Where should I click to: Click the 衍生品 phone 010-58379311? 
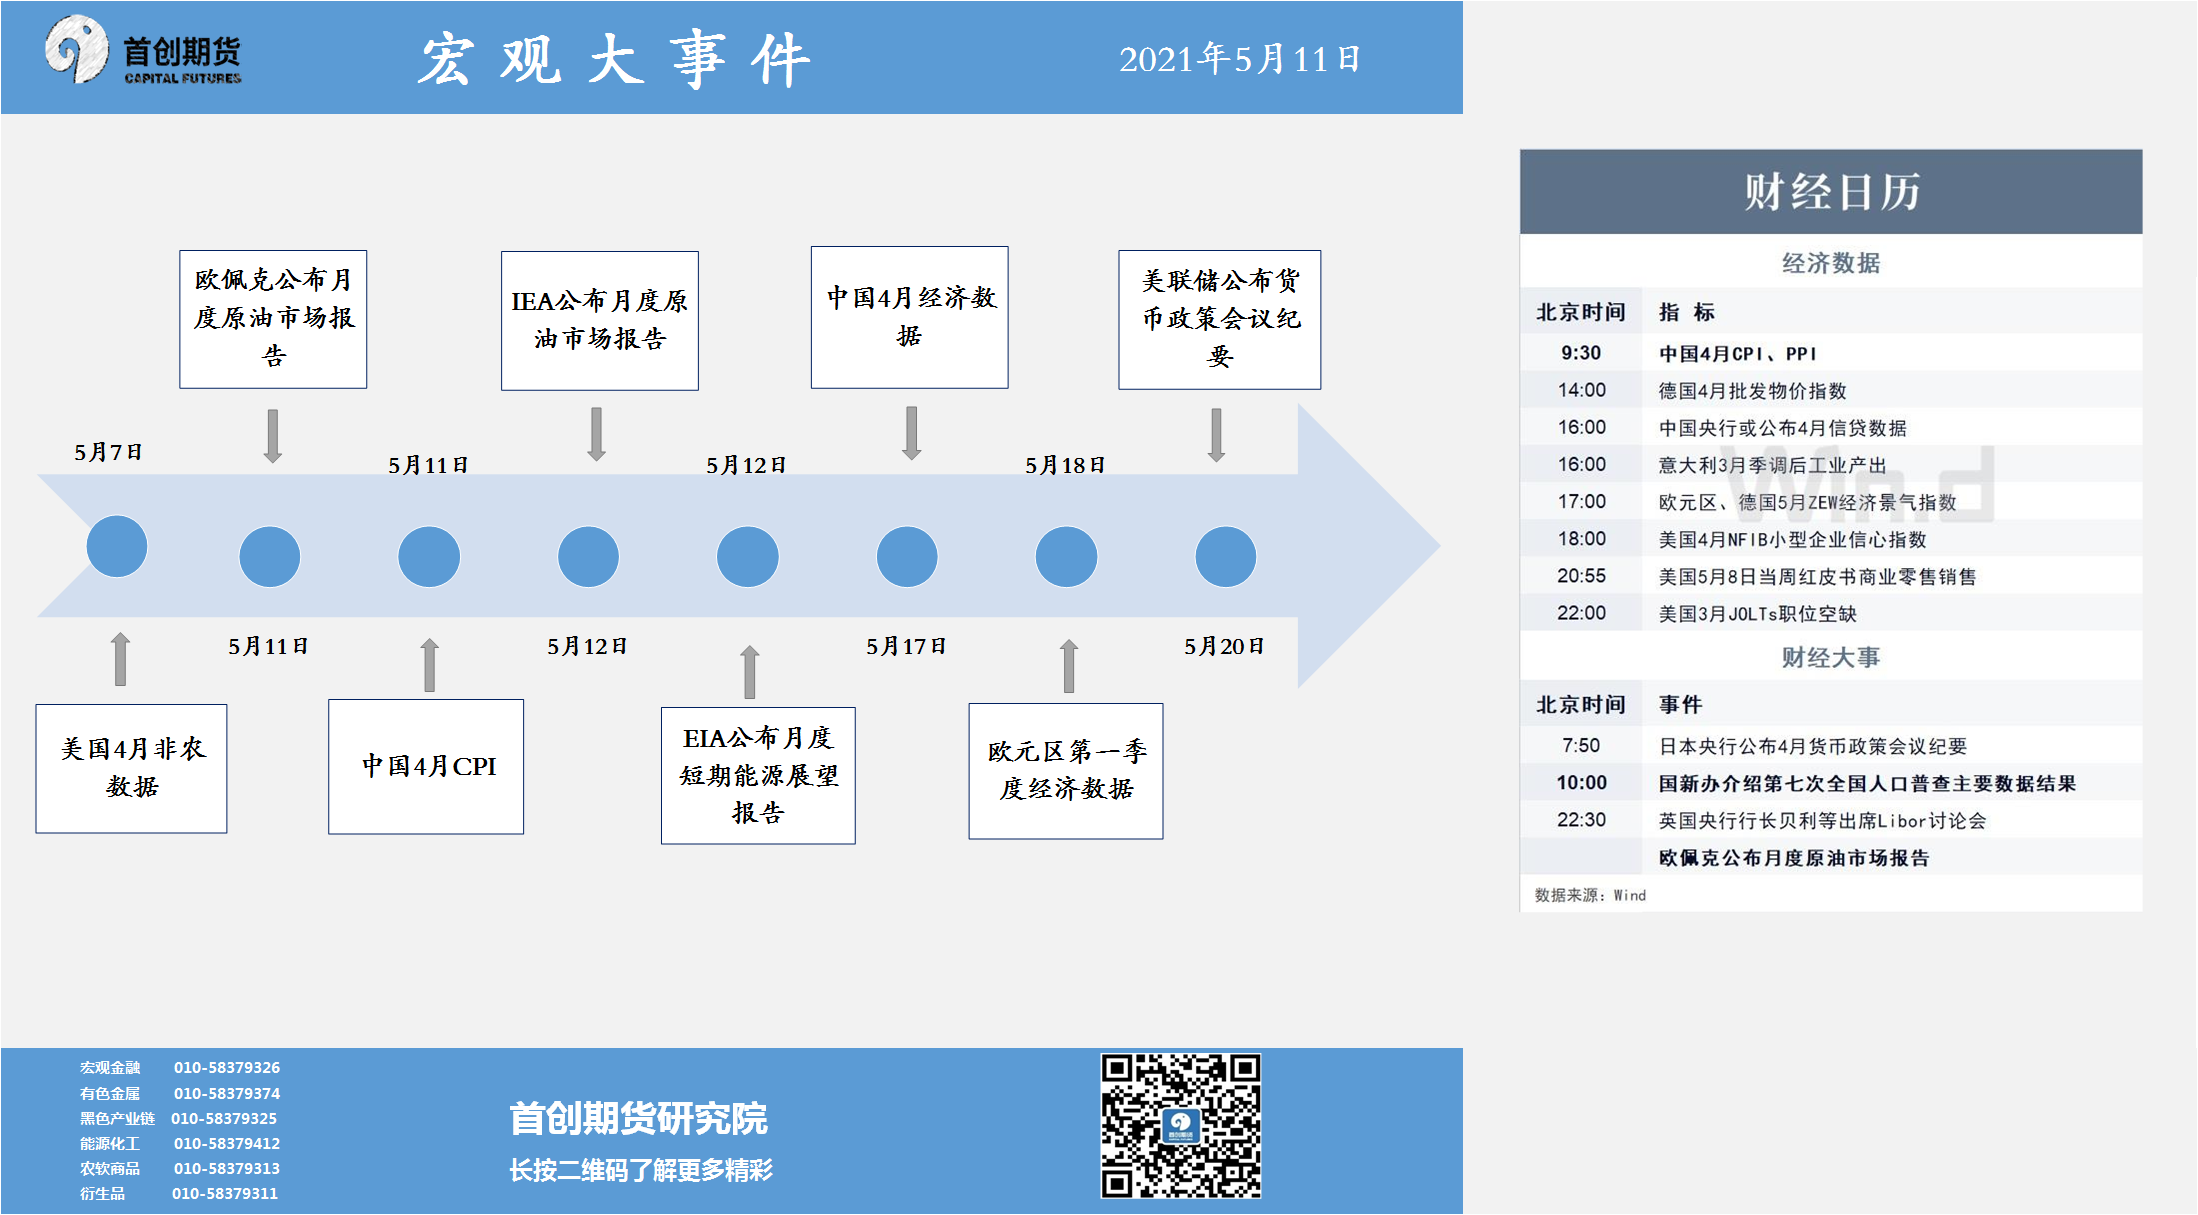tap(225, 1193)
